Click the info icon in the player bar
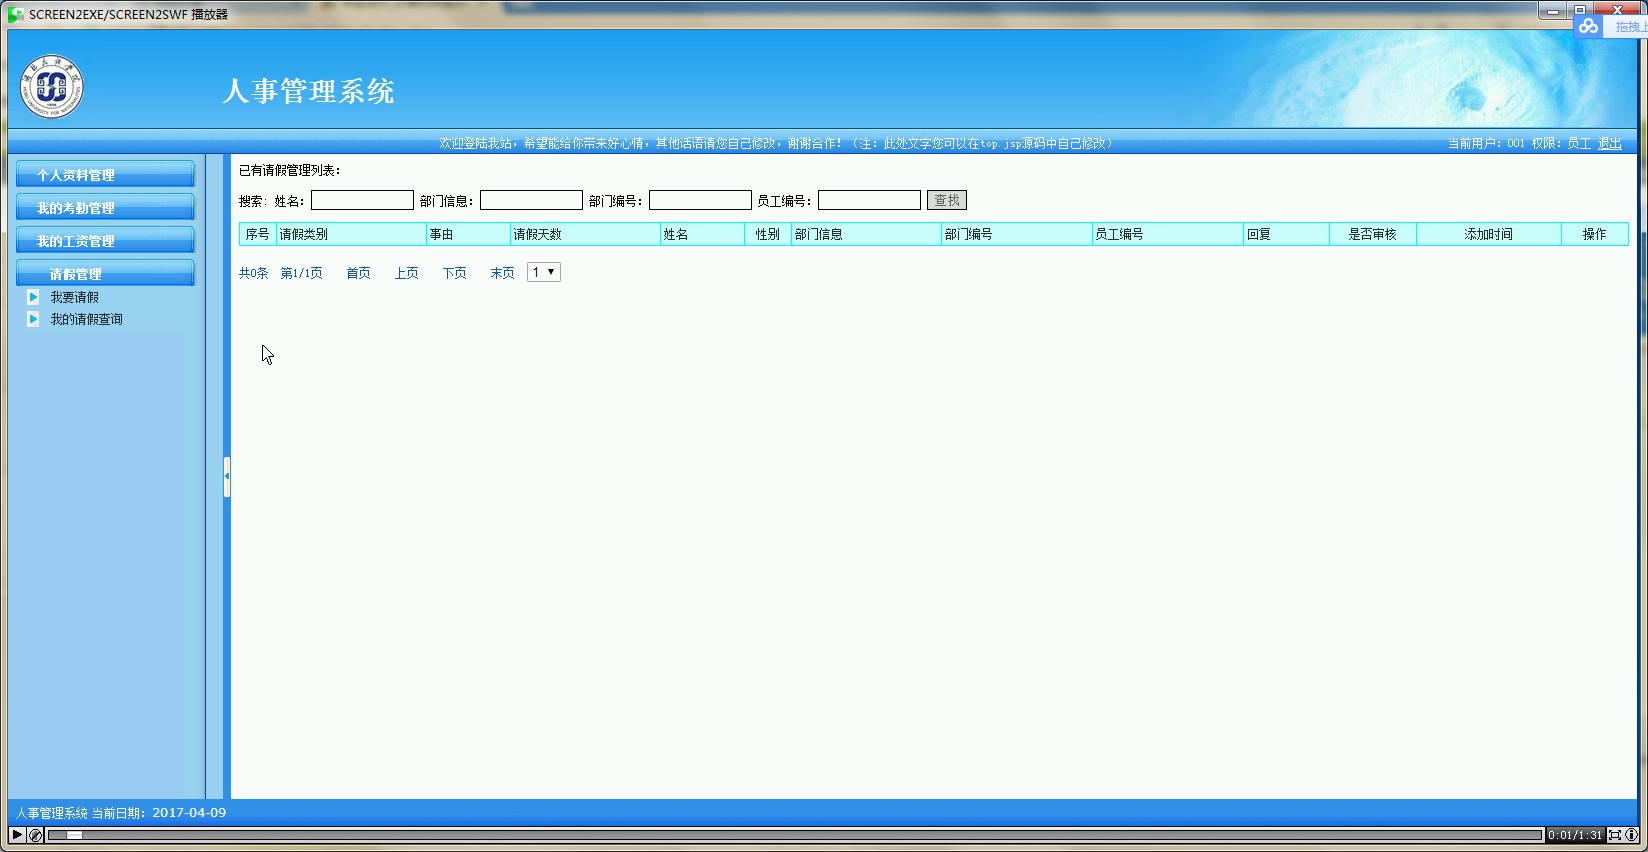 [x=1631, y=834]
